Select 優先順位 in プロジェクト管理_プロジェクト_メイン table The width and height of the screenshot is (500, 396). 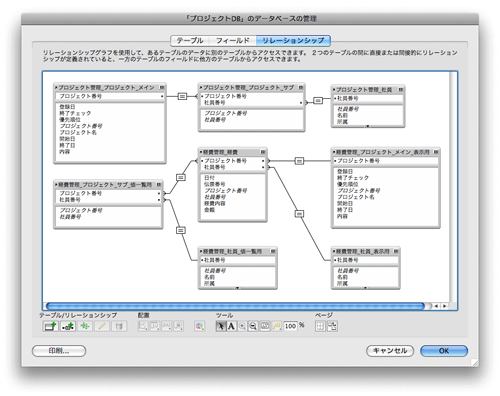click(70, 119)
